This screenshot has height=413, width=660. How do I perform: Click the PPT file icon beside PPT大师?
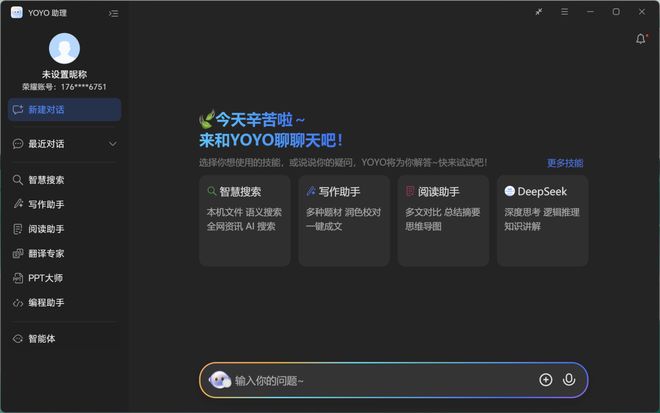(x=18, y=278)
